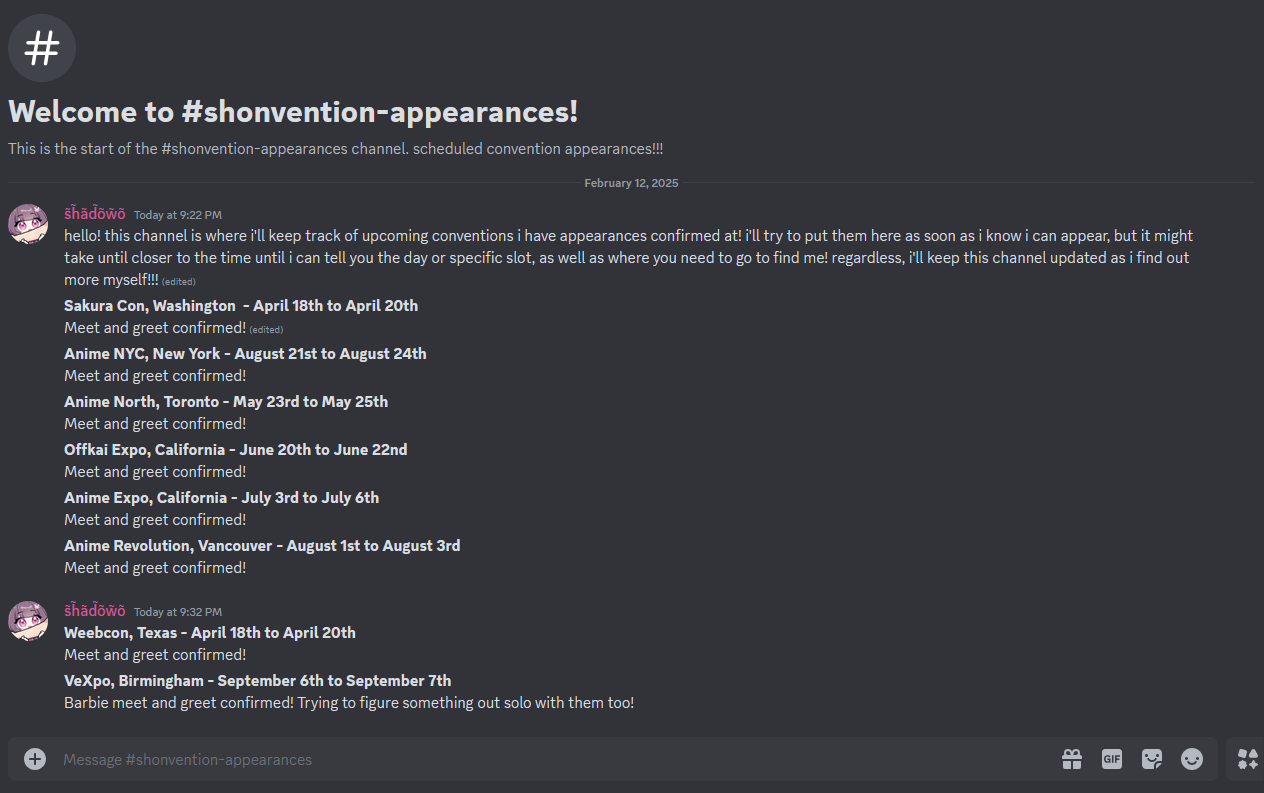Click the Weebcon, Texas message line

click(209, 633)
